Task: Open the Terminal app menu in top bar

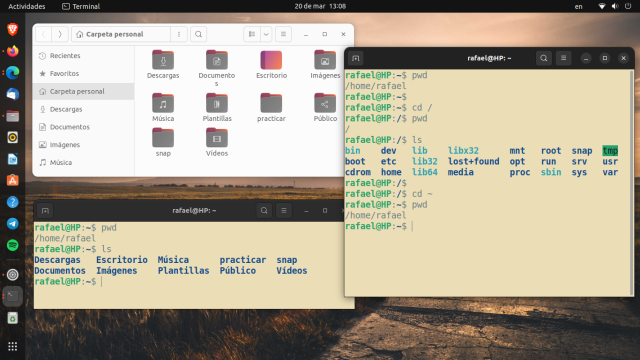Action: click(81, 6)
